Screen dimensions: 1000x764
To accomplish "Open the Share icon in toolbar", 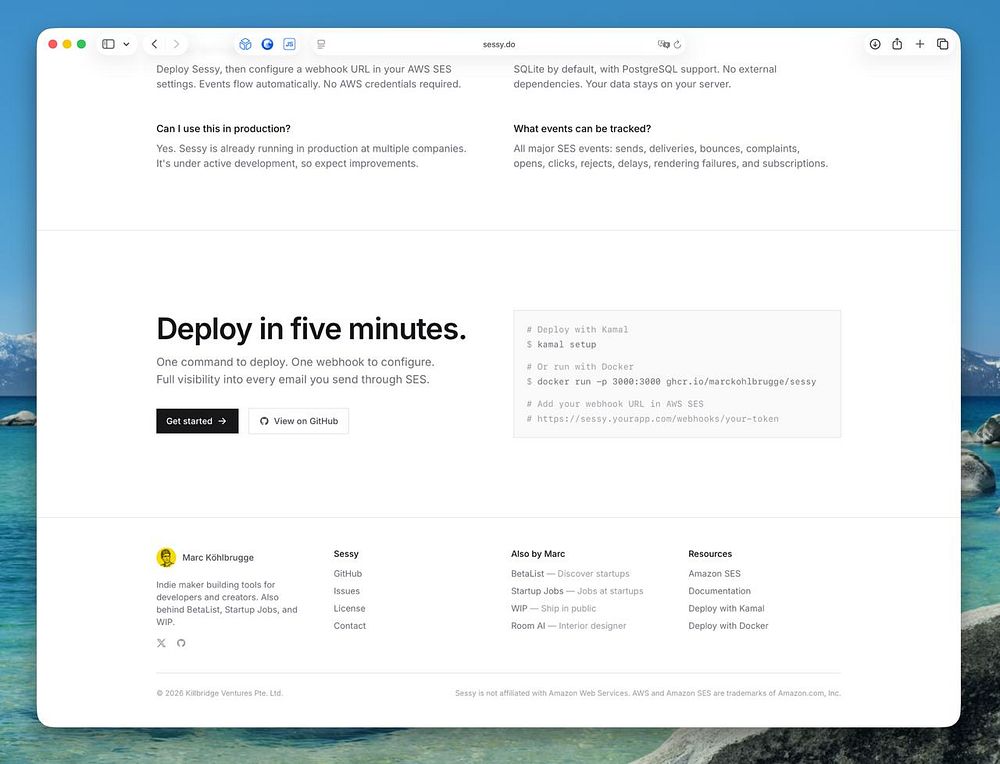I will [897, 44].
